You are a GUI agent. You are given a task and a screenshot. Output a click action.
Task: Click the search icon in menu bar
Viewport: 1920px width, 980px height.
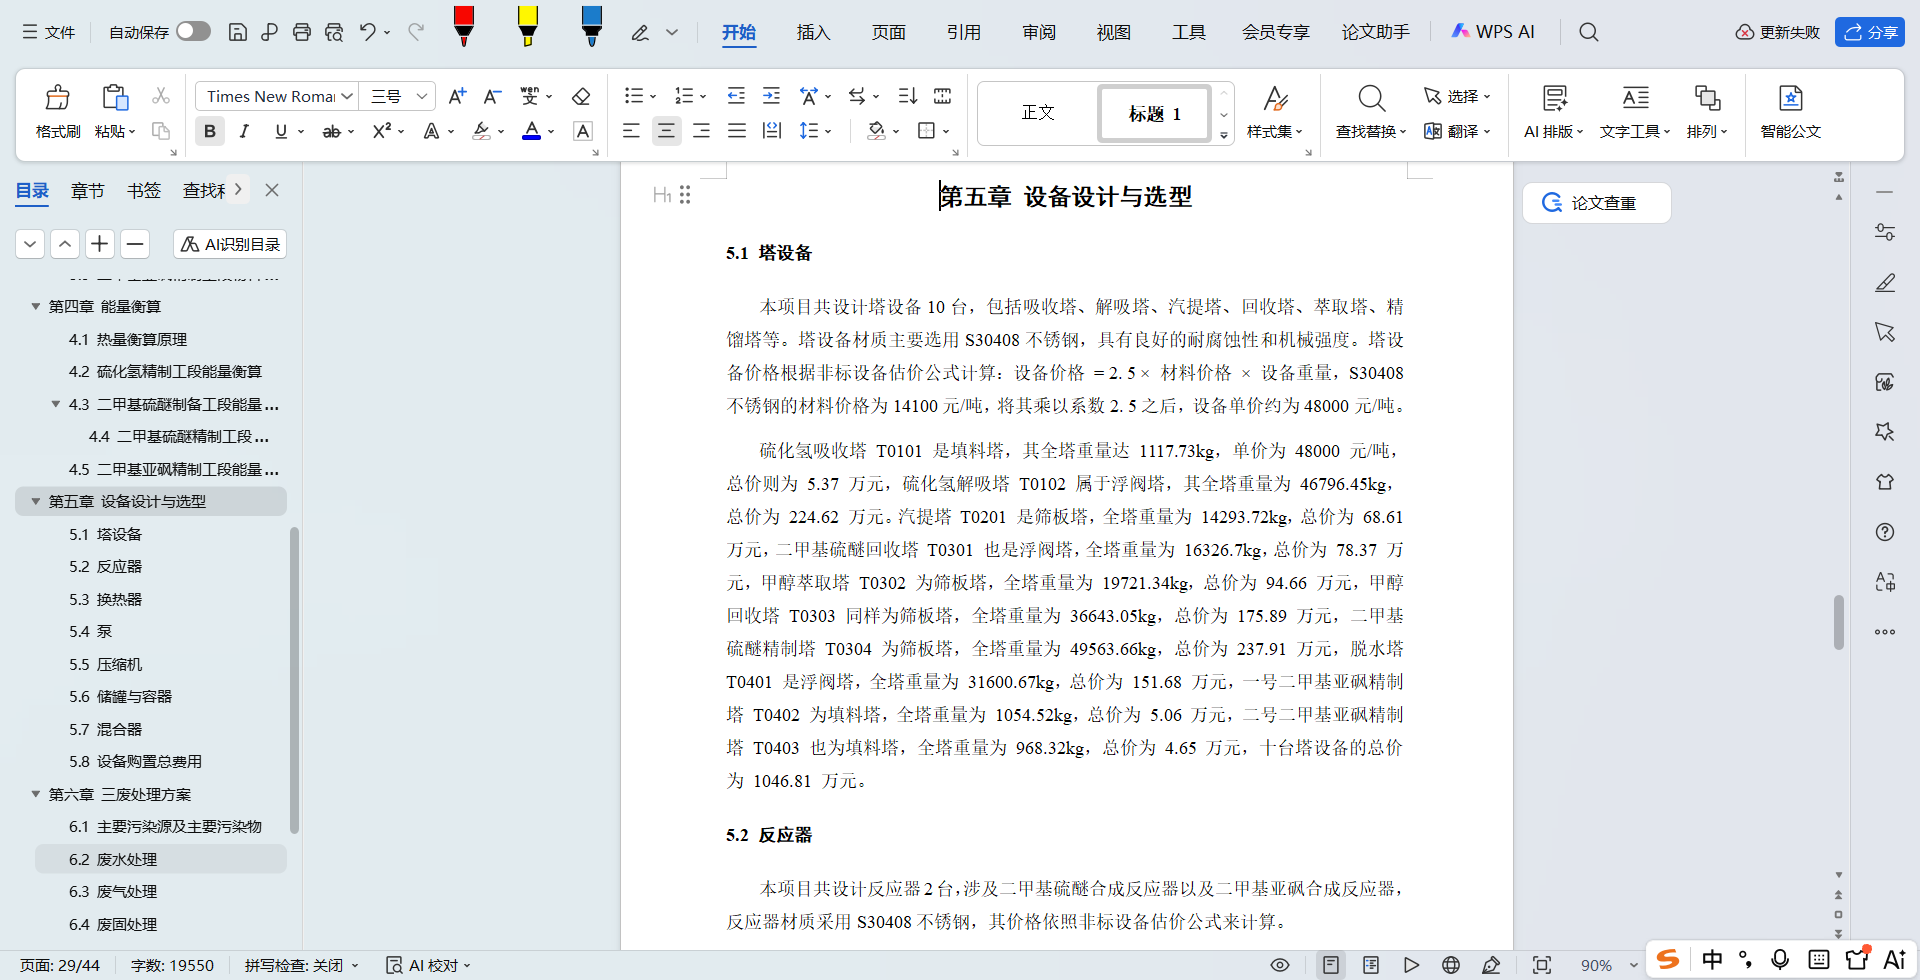tap(1588, 32)
